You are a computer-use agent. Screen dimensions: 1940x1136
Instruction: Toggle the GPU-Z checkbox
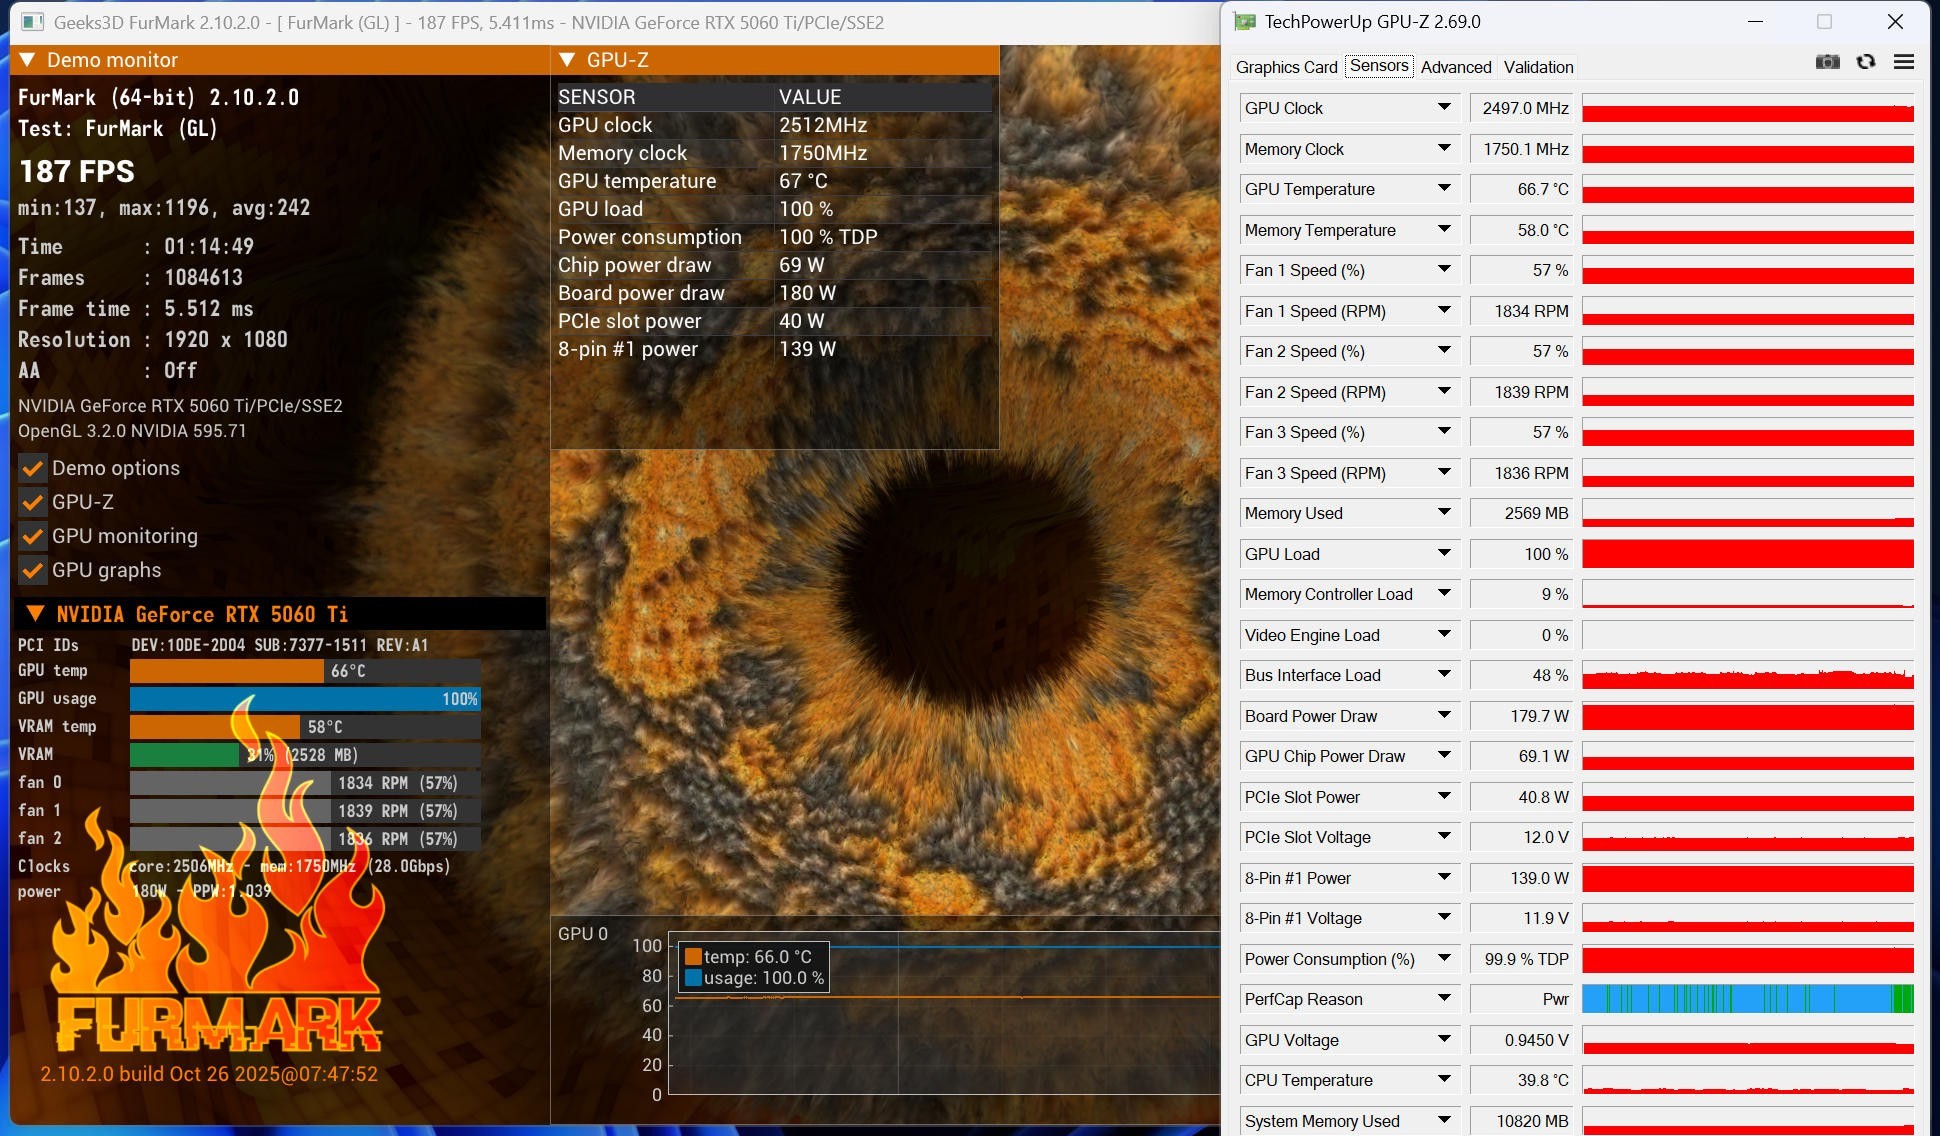point(33,502)
